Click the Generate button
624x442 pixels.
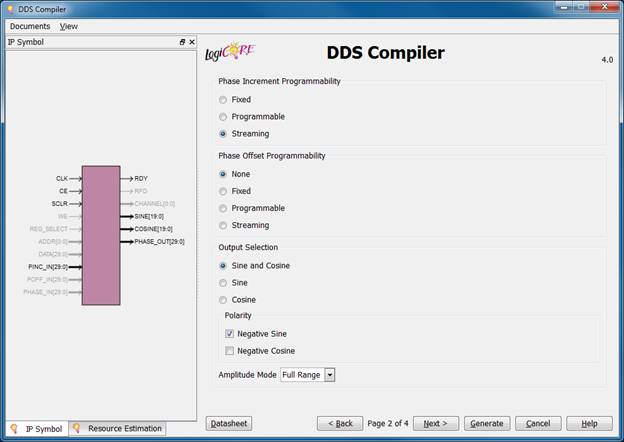[487, 424]
